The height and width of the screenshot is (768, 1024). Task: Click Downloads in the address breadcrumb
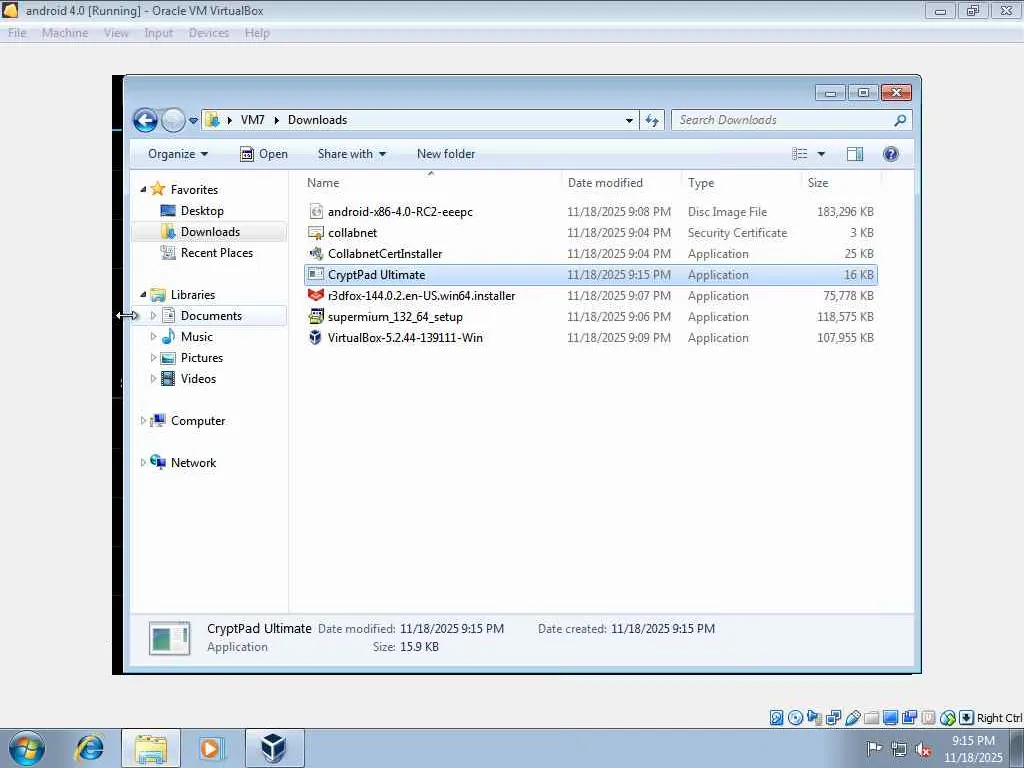click(x=317, y=120)
